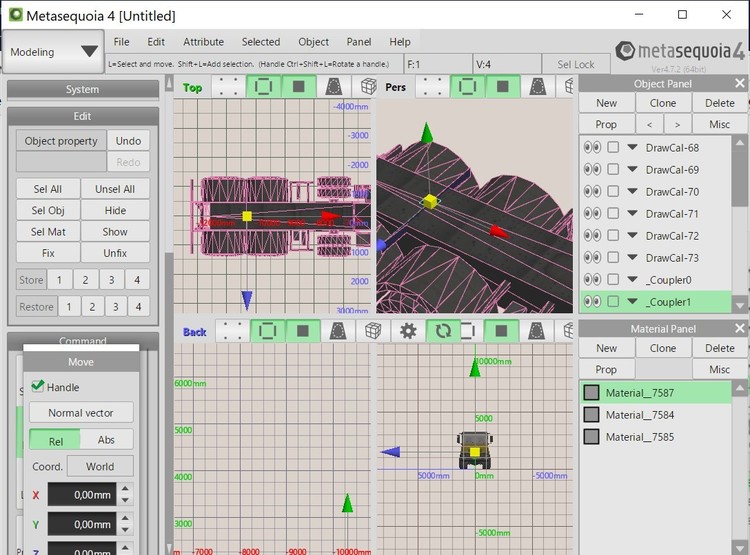Click the Object property button
Viewport: 750px width, 555px height.
(61, 141)
